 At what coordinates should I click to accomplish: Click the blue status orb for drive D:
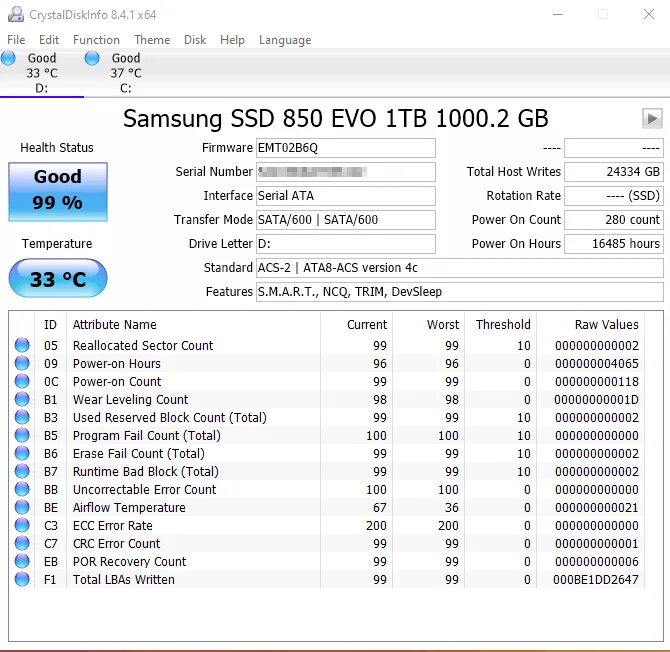coord(8,58)
